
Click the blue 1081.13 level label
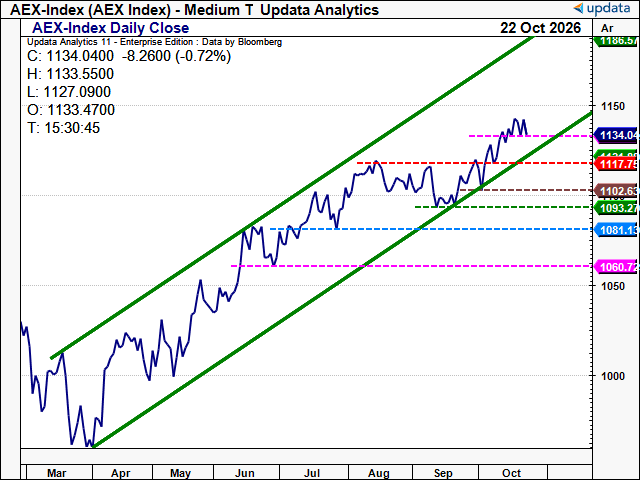tap(617, 230)
